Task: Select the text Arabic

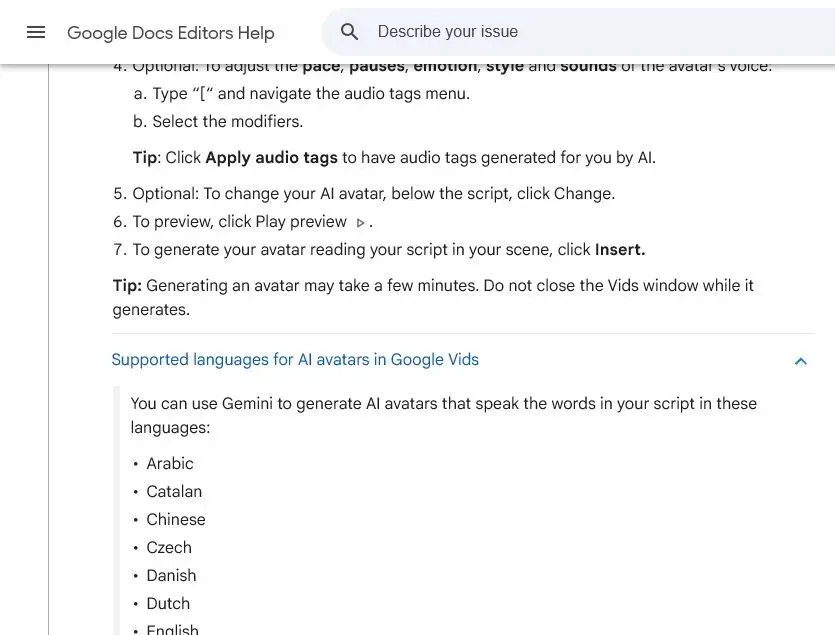Action: click(x=170, y=463)
